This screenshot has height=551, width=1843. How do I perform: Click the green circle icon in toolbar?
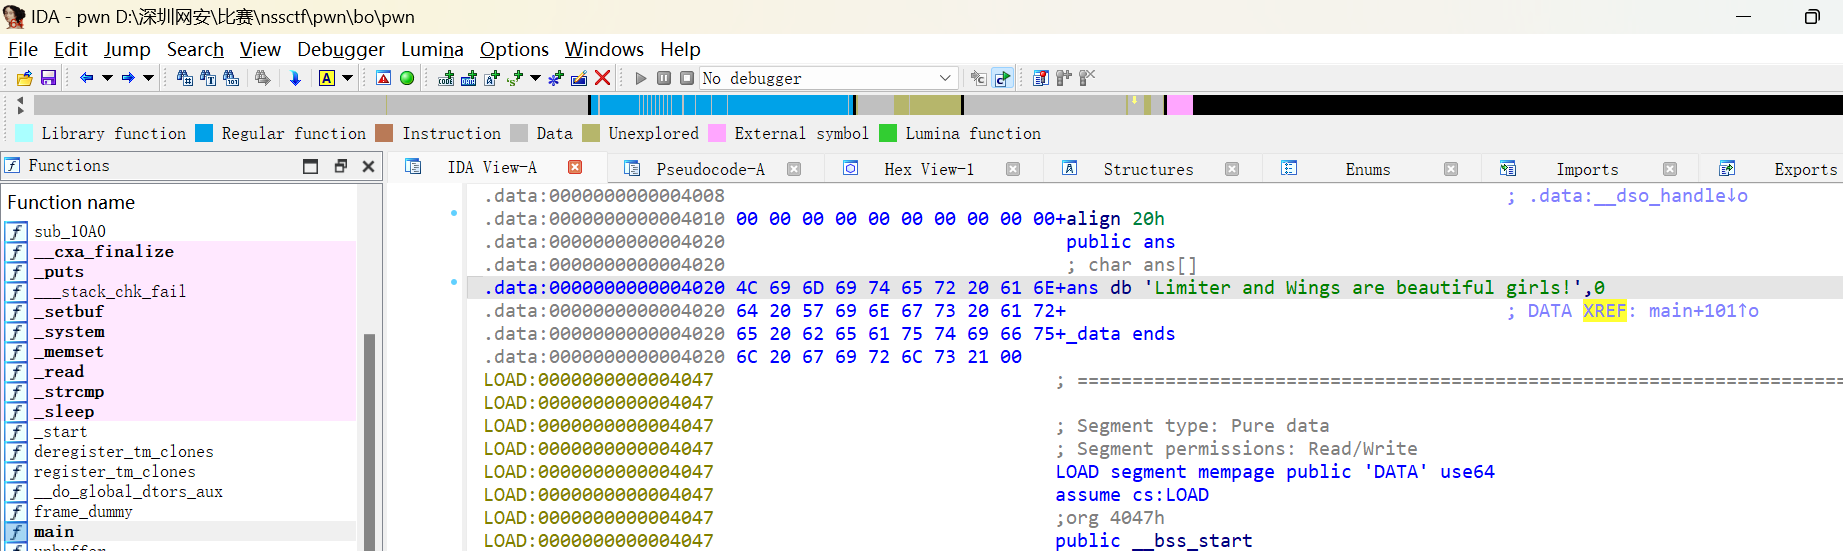[x=407, y=78]
